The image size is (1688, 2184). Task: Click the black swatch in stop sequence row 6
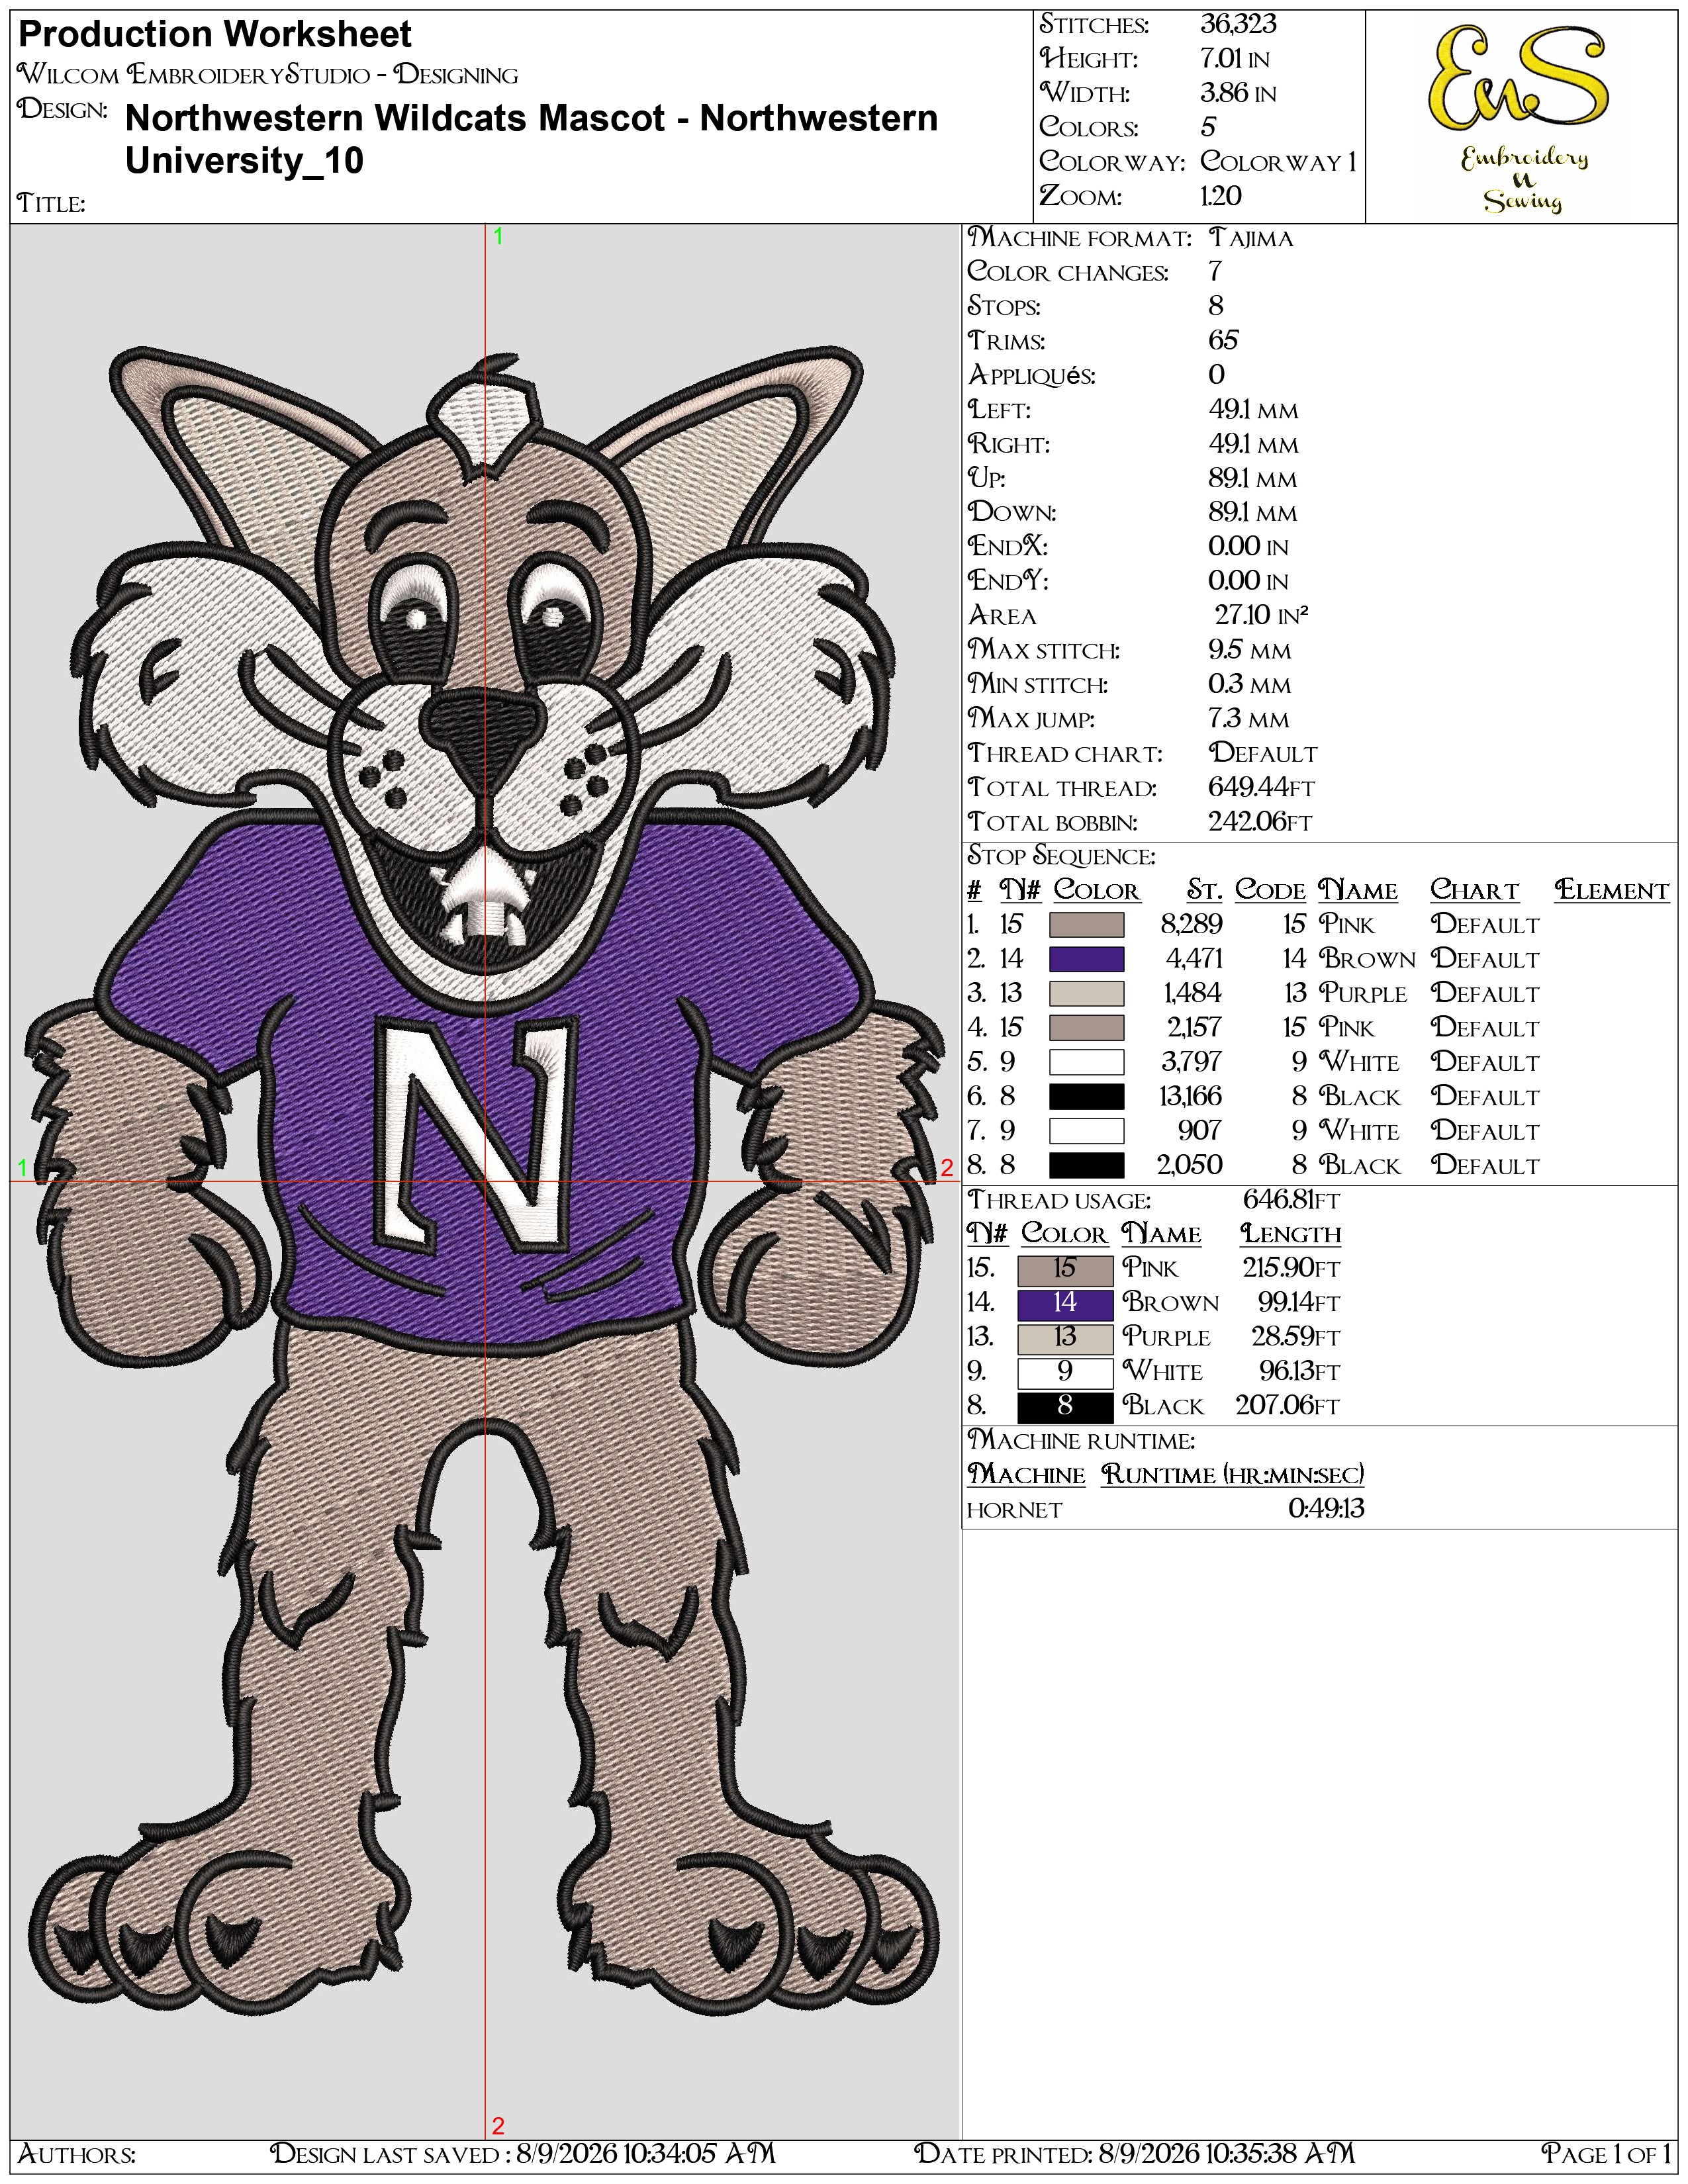[x=1086, y=1096]
